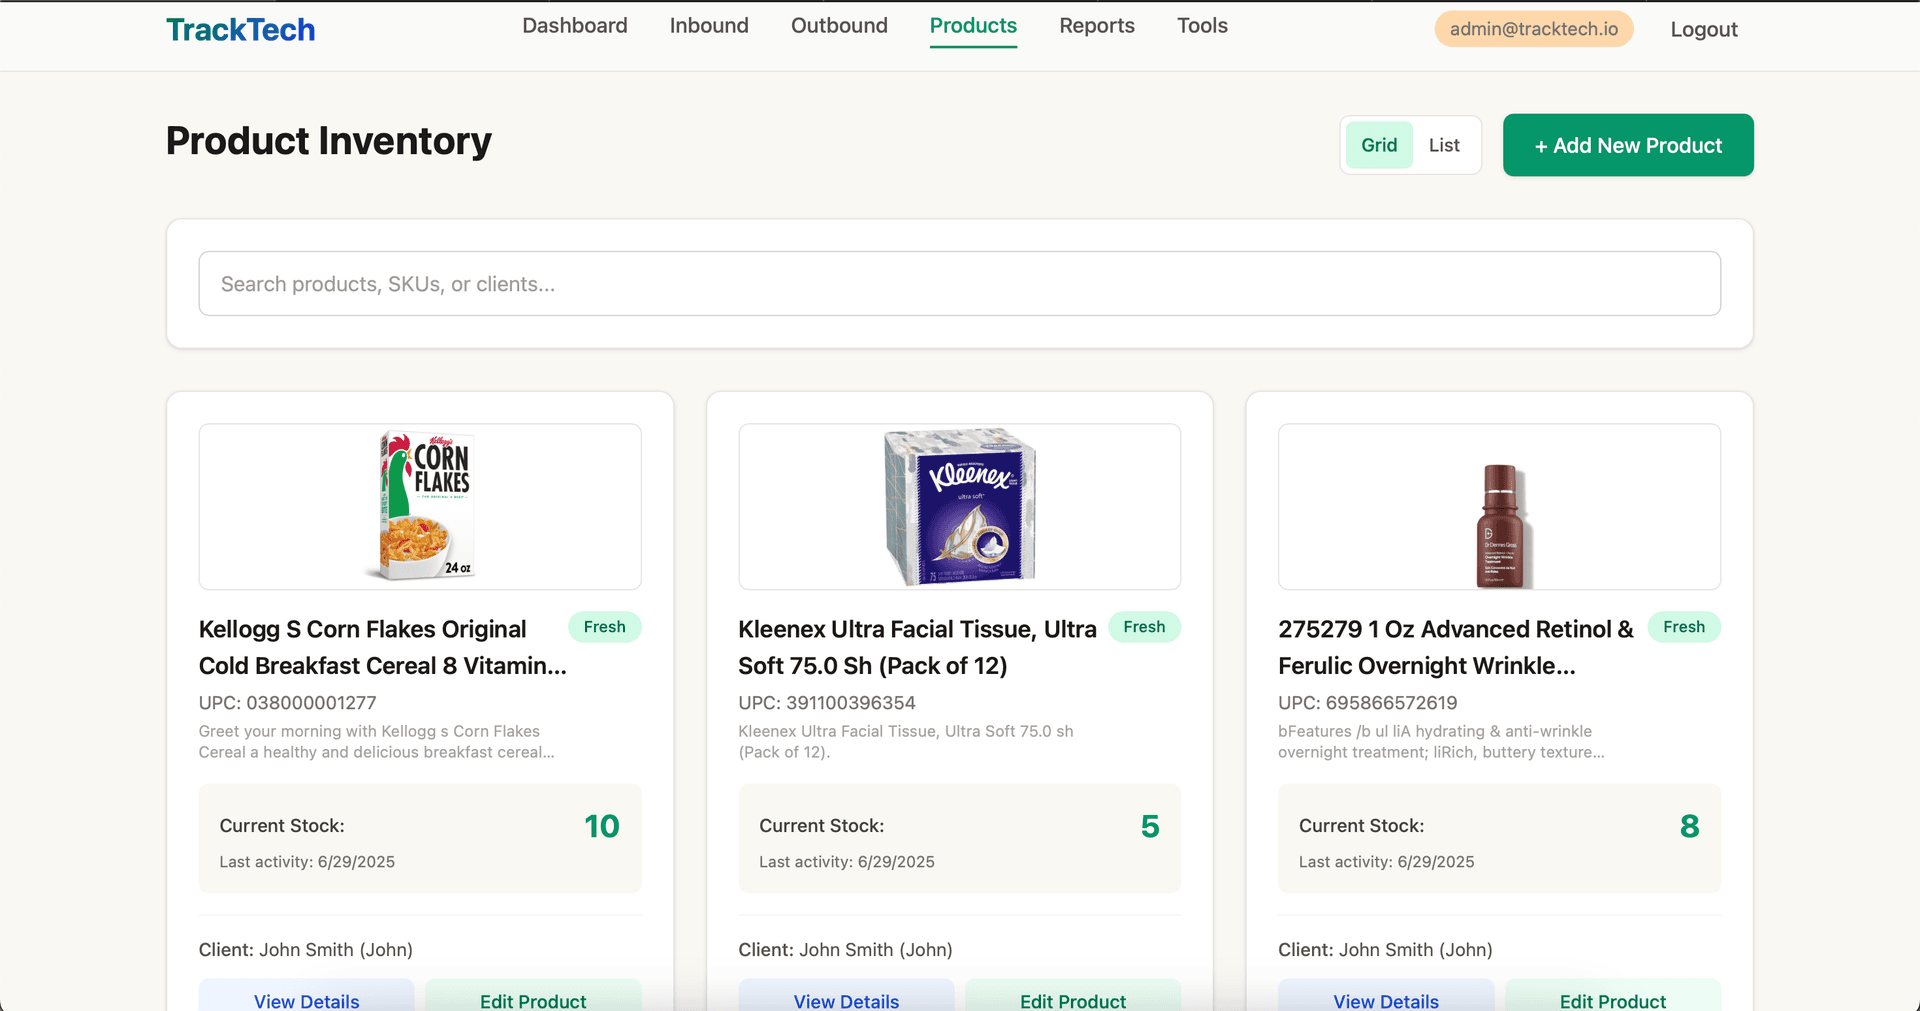Click the Add New Product button
The width and height of the screenshot is (1920, 1011).
pos(1627,144)
